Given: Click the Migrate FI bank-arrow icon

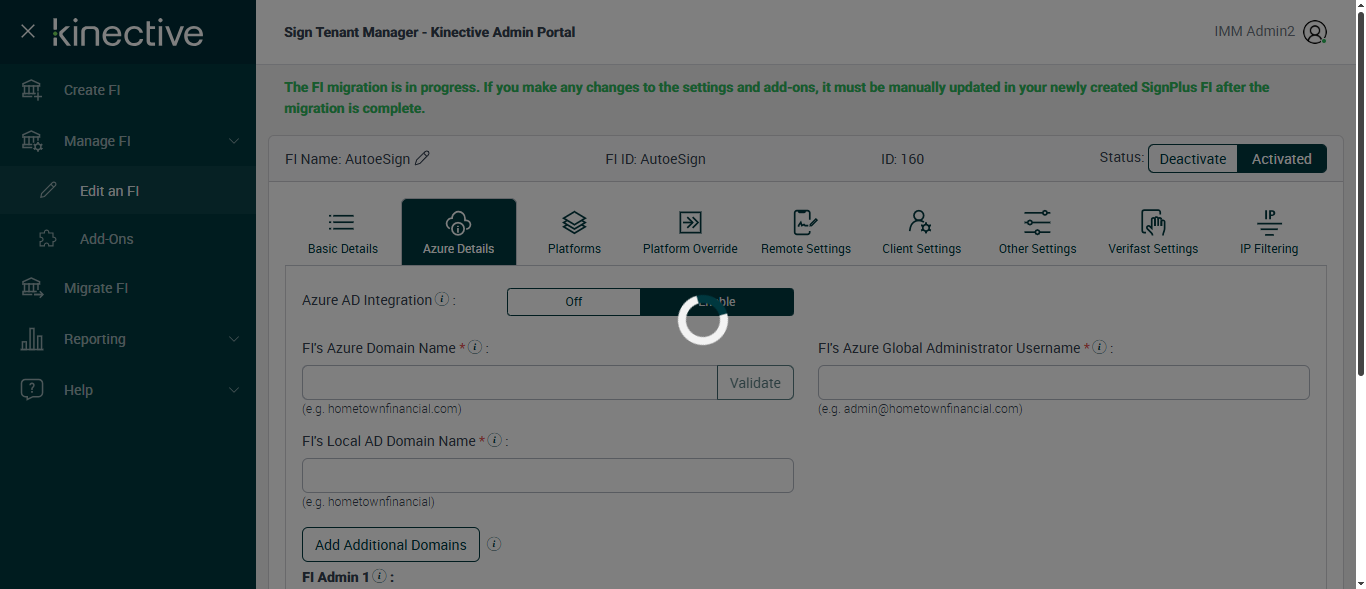Looking at the screenshot, I should pyautogui.click(x=32, y=288).
